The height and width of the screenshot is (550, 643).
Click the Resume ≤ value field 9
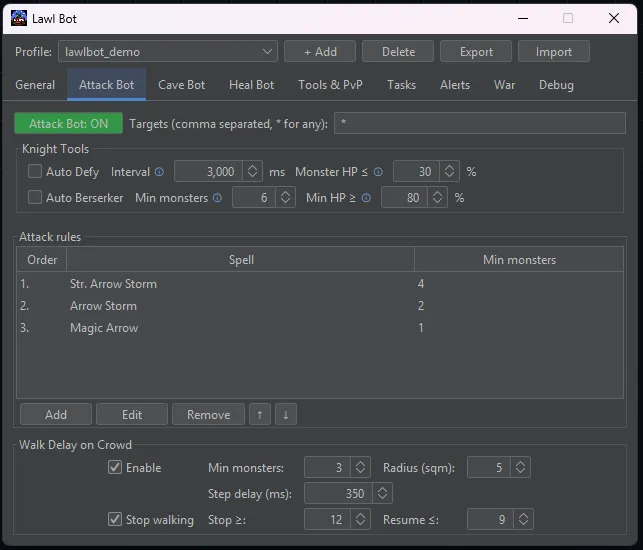(x=490, y=519)
